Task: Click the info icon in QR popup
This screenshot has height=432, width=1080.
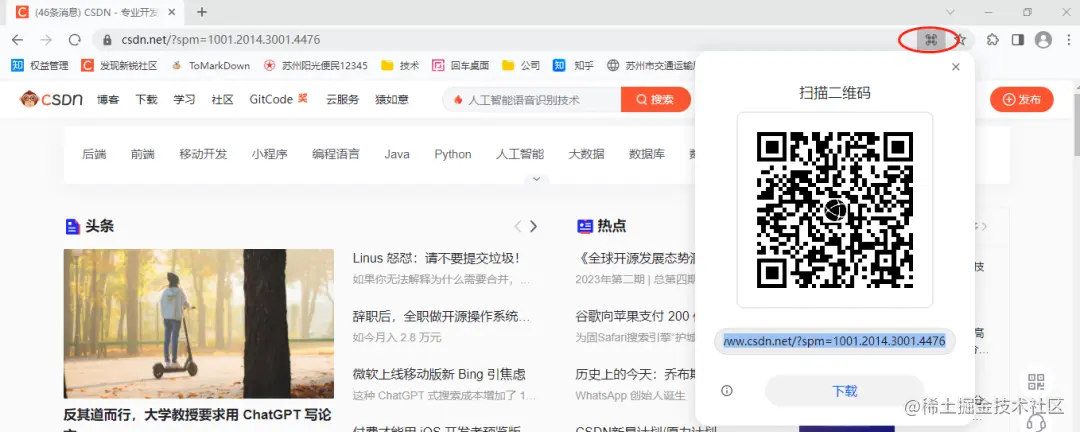Action: (727, 391)
